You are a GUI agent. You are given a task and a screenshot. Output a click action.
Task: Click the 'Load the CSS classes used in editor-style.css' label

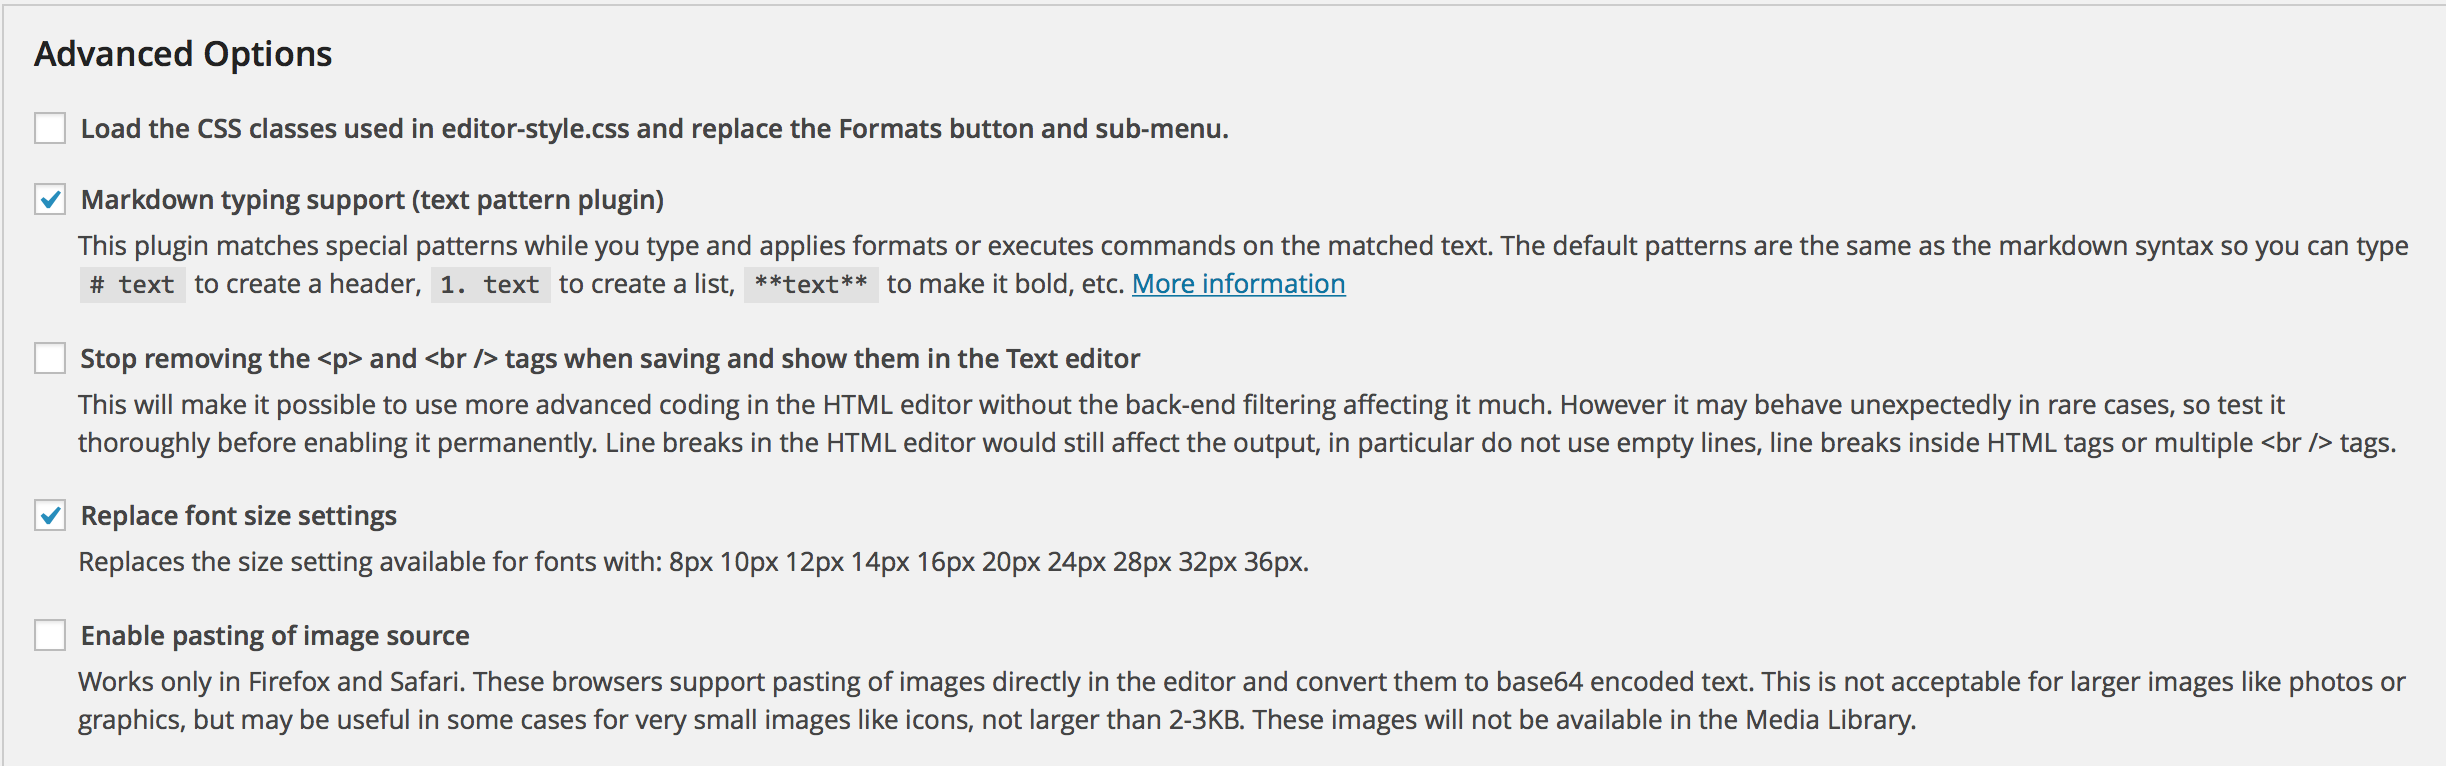(x=654, y=129)
